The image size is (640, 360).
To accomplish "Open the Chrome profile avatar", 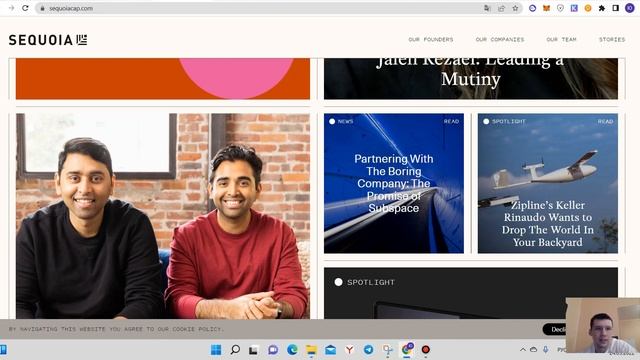I will tap(630, 8).
